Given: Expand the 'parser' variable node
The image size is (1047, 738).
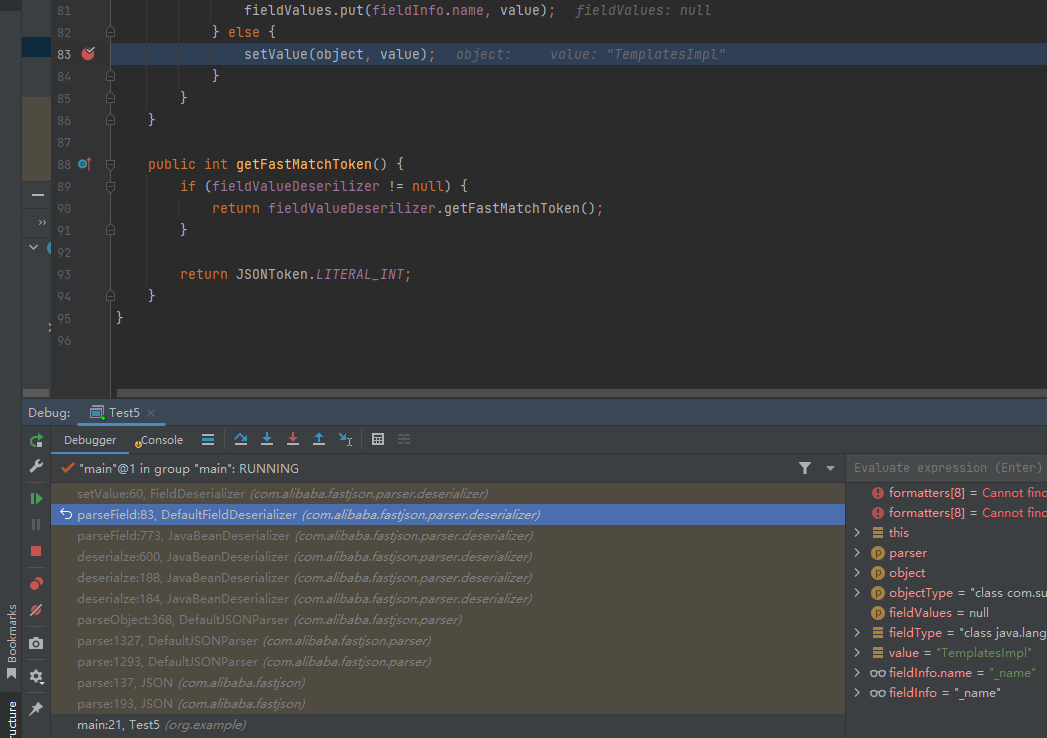Looking at the screenshot, I should tap(857, 552).
